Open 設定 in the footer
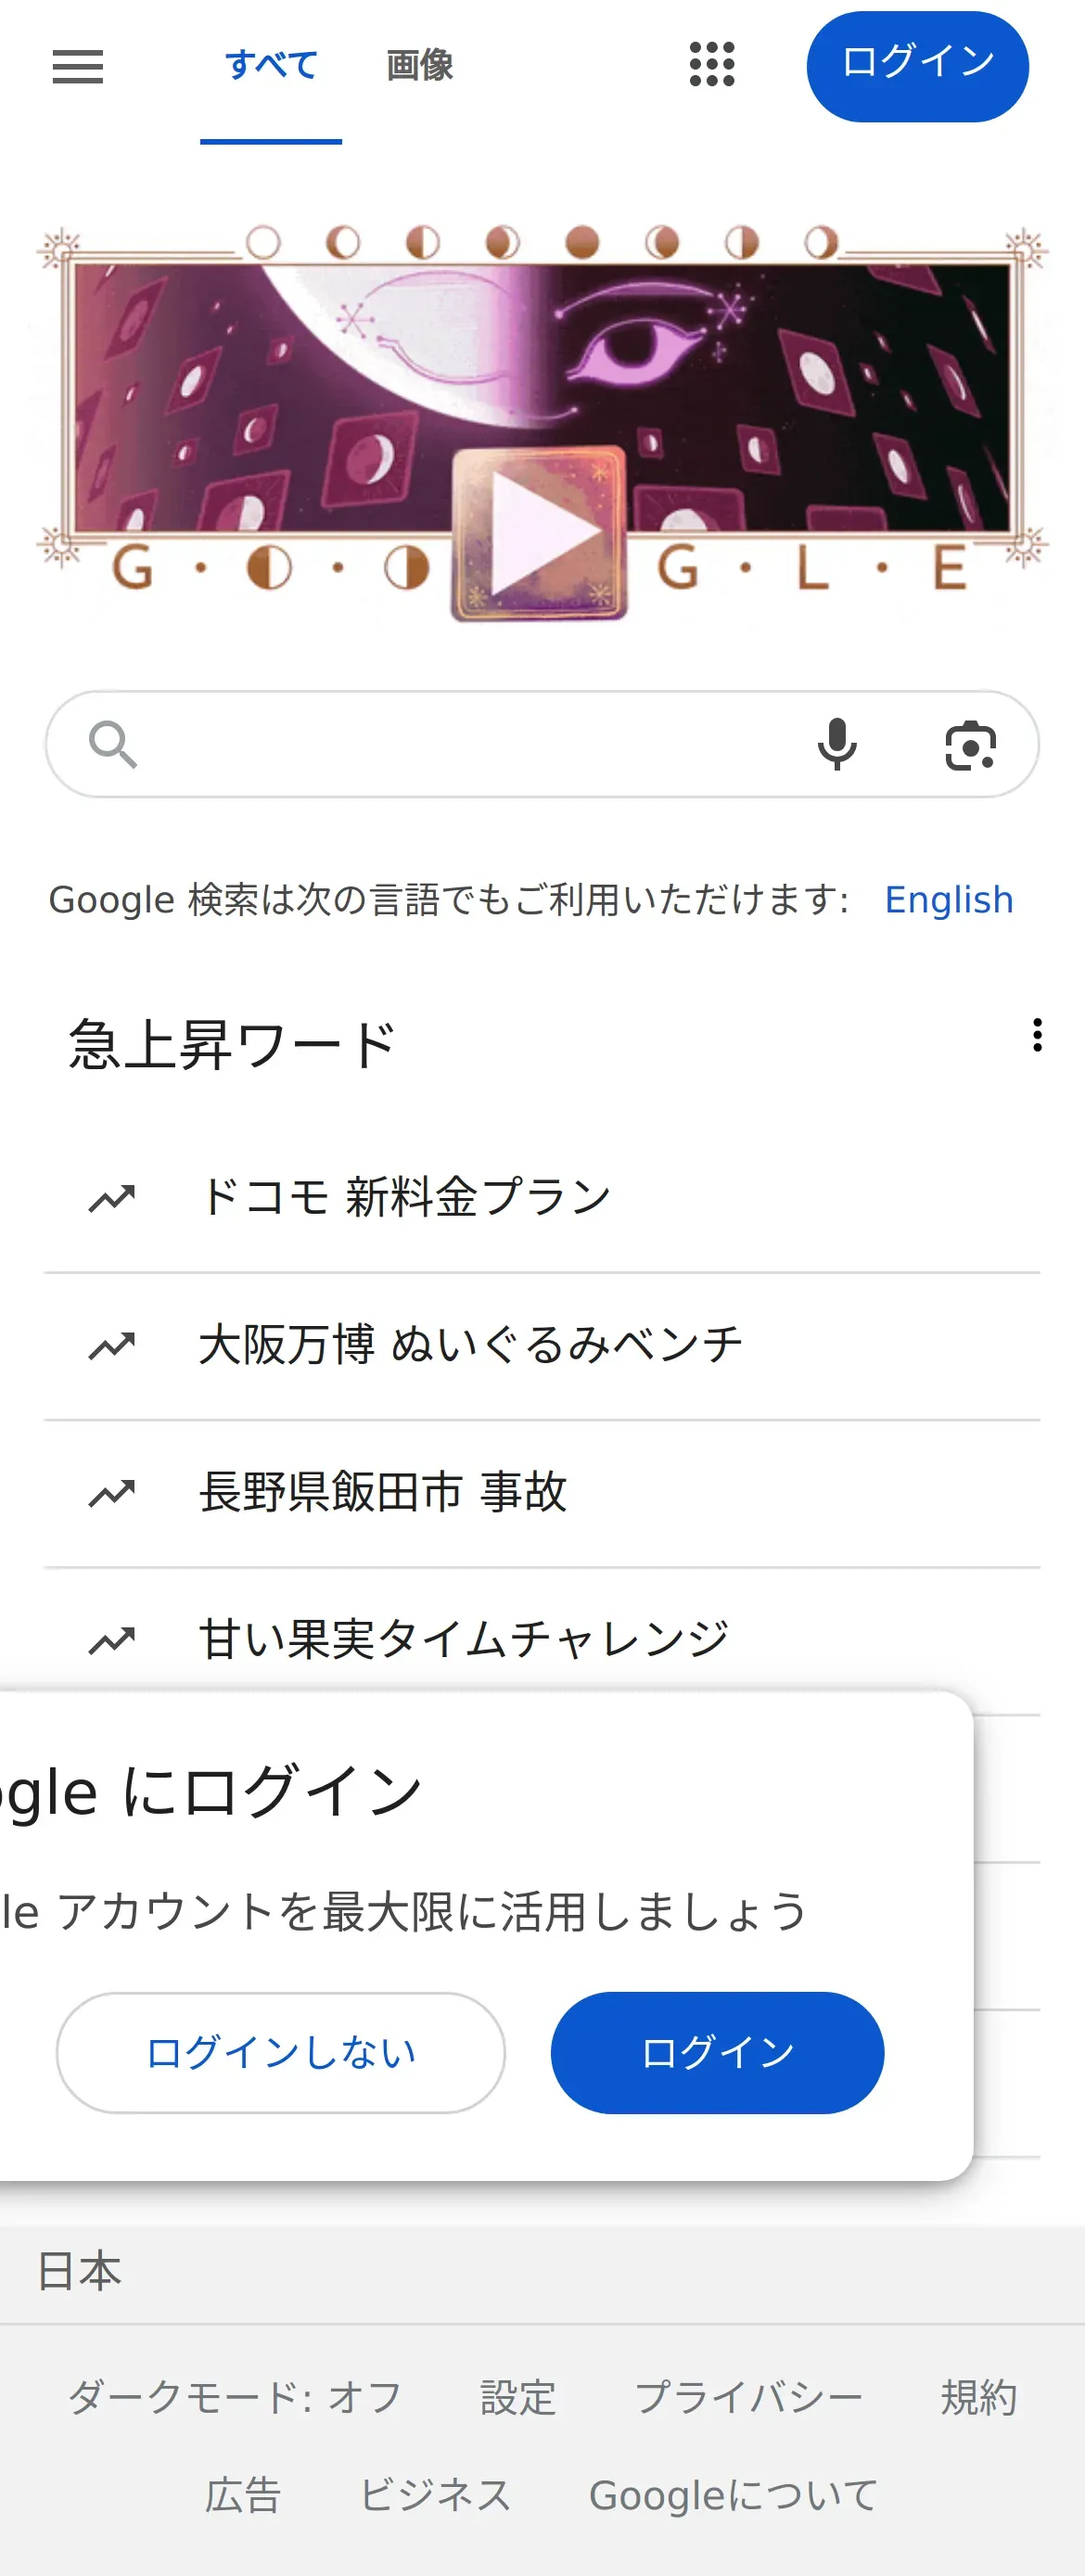The image size is (1085, 2576). (x=518, y=2397)
